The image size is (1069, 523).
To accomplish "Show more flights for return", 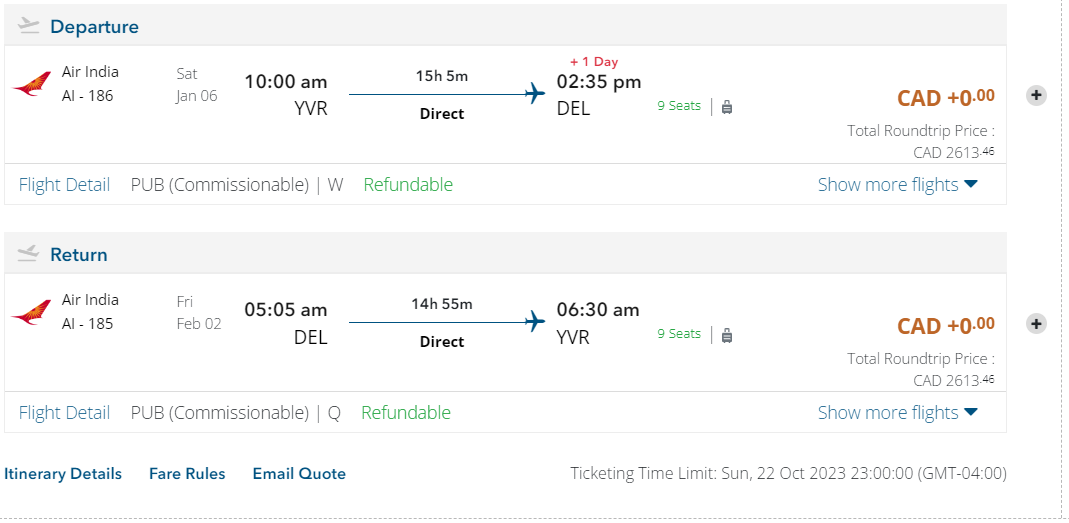I will click(x=897, y=413).
